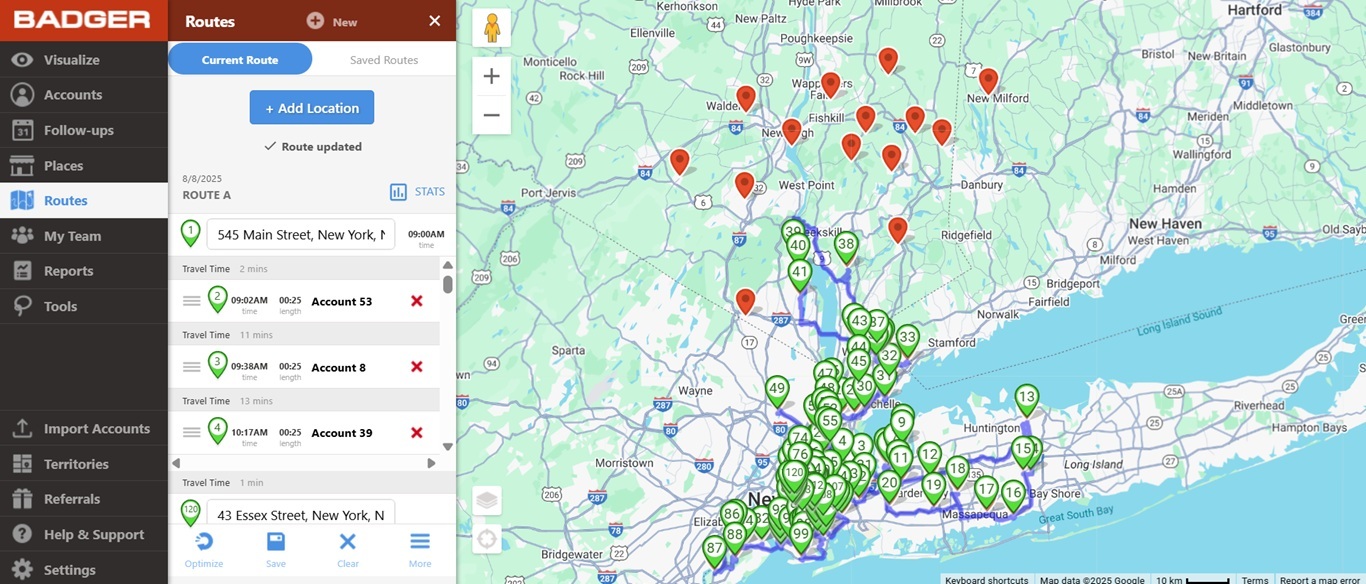This screenshot has width=1366, height=584.
Task: Click the Territories grid icon
Action: (22, 464)
